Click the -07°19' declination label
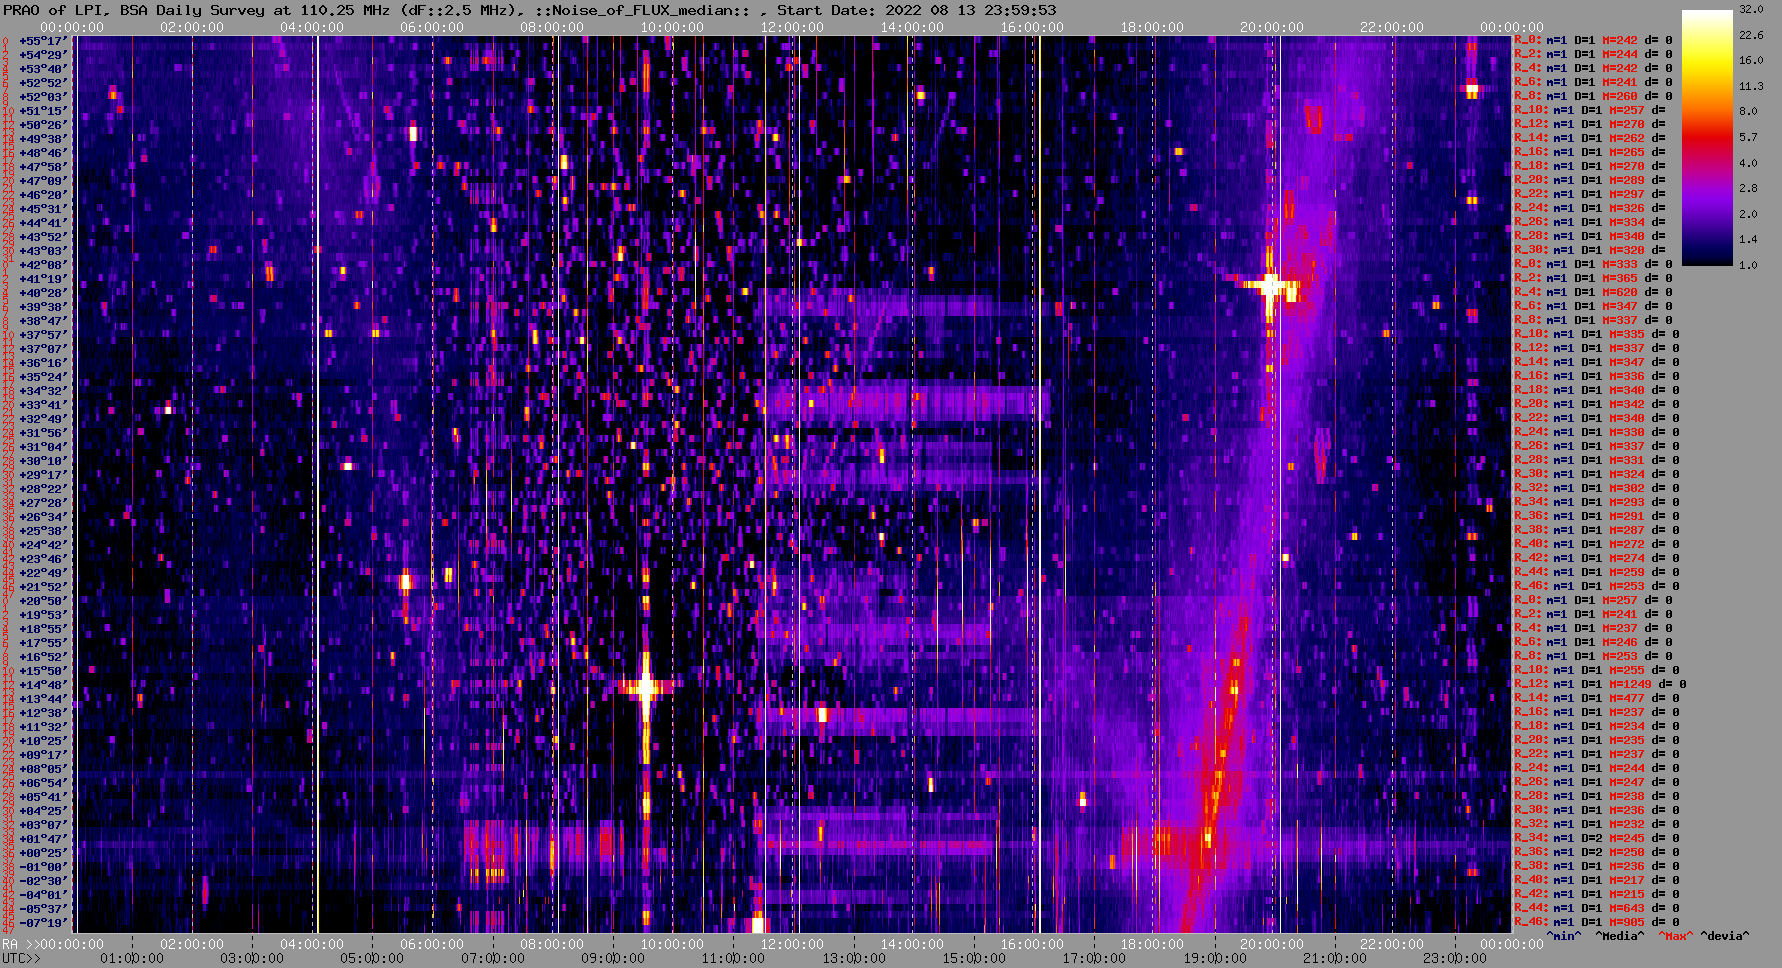The height and width of the screenshot is (968, 1782). [43, 922]
